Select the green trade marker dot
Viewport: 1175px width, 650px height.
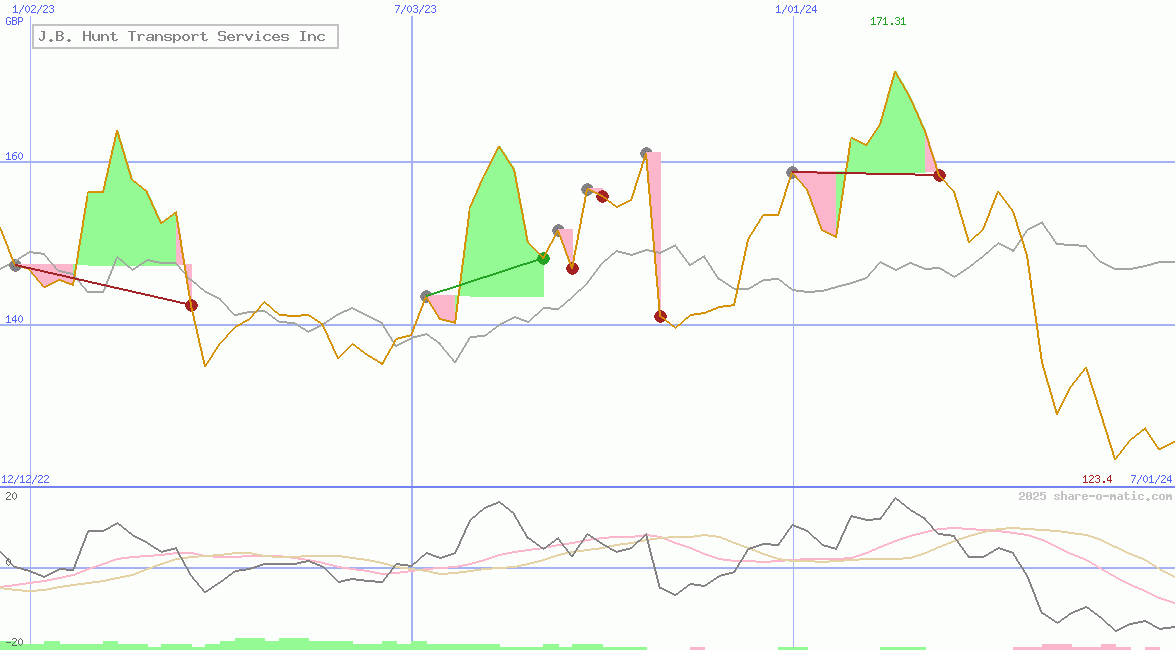[543, 258]
